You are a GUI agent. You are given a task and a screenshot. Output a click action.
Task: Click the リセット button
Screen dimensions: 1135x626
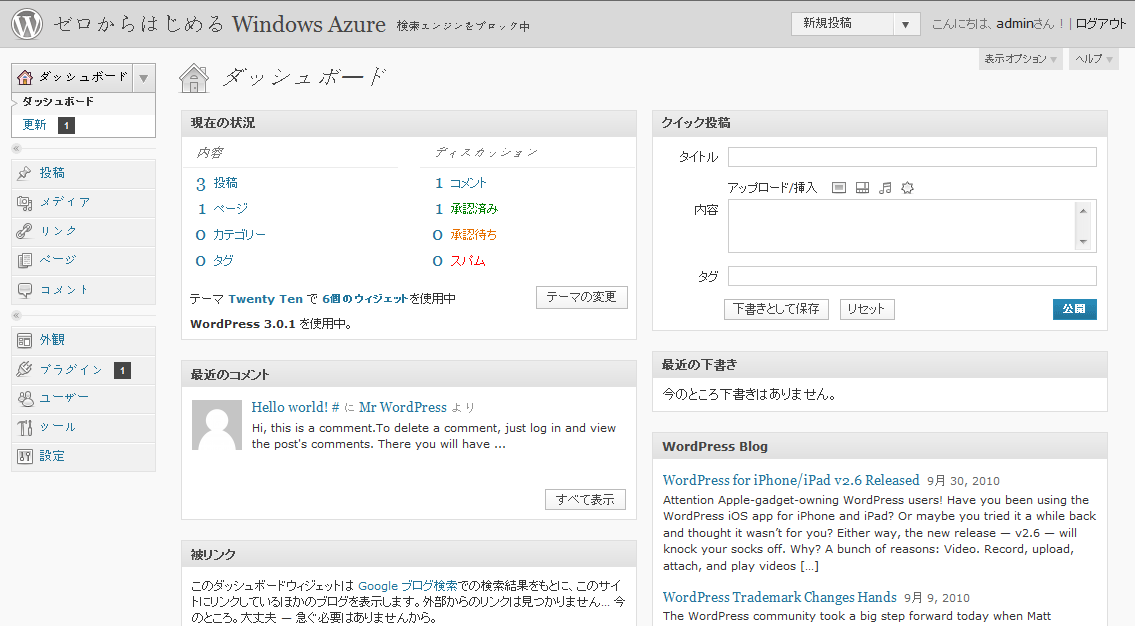pos(866,309)
